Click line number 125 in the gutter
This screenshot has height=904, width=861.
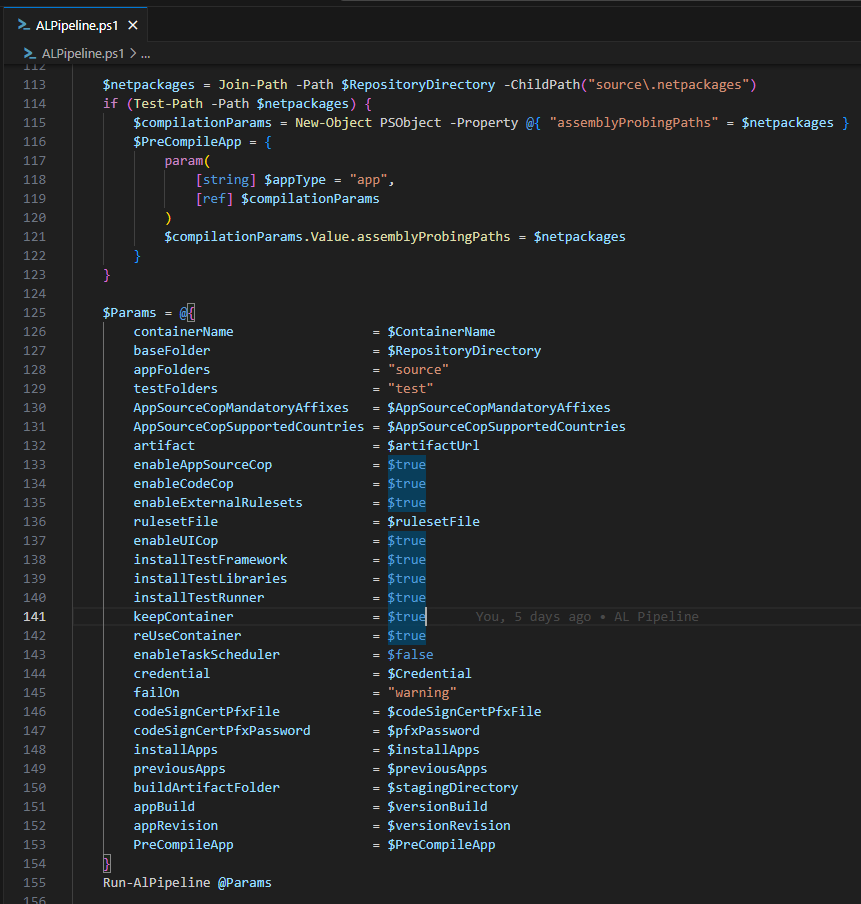coord(34,312)
